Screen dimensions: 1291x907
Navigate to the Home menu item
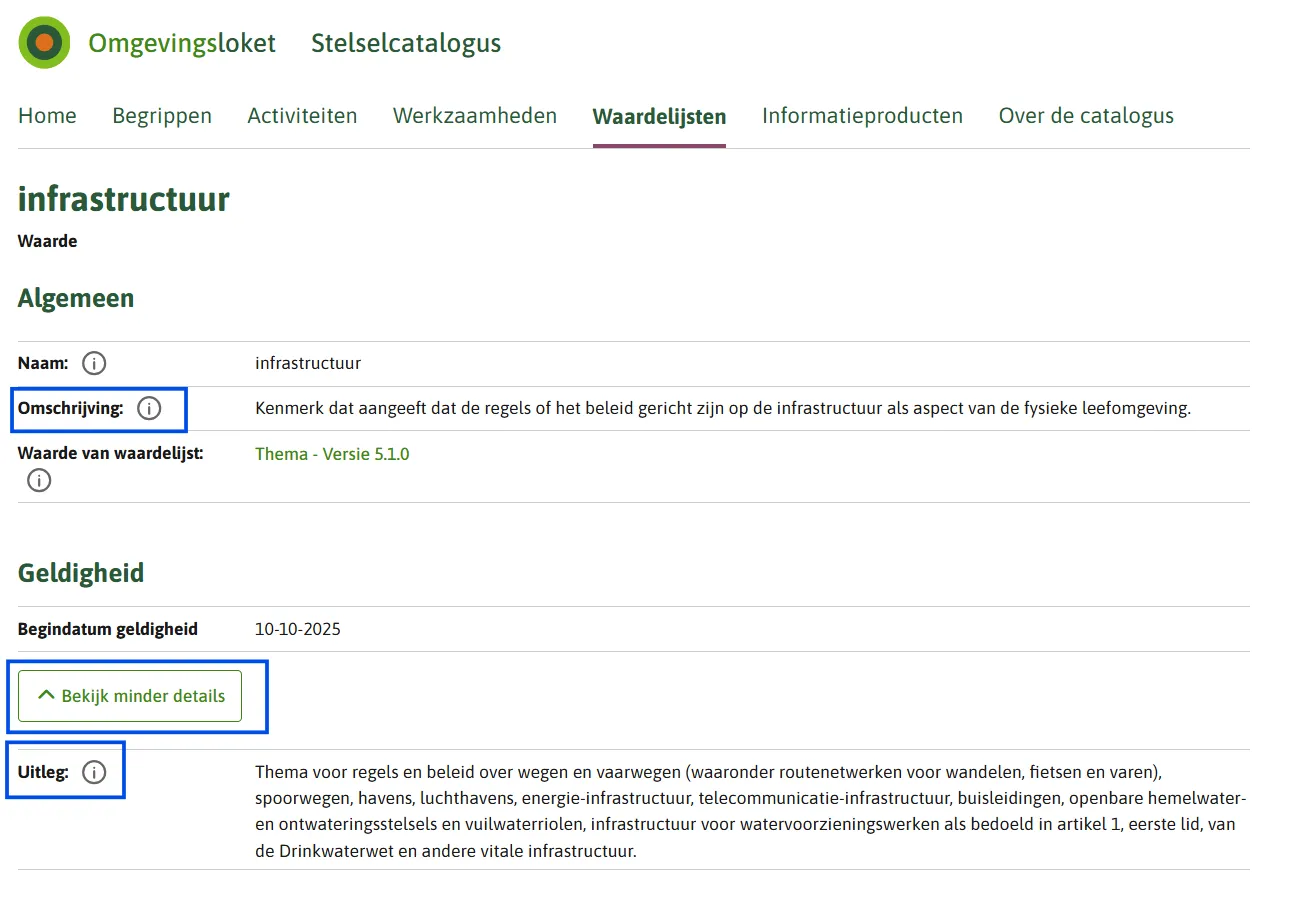[47, 115]
